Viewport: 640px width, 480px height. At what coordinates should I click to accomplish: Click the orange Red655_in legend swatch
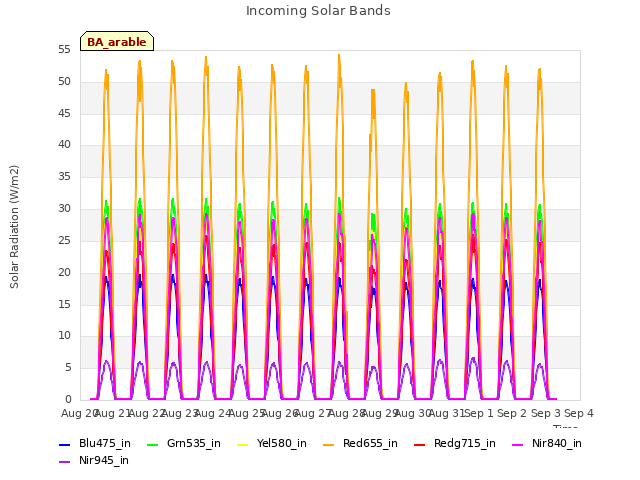[x=329, y=444]
